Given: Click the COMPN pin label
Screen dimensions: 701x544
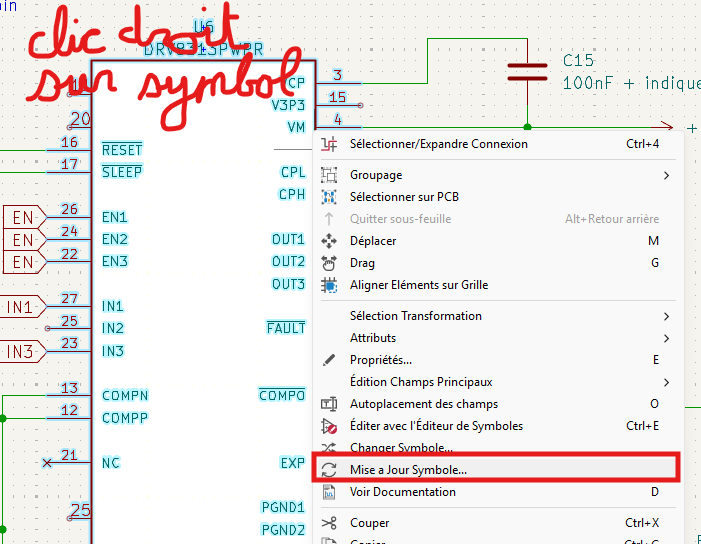Looking at the screenshot, I should point(125,396).
